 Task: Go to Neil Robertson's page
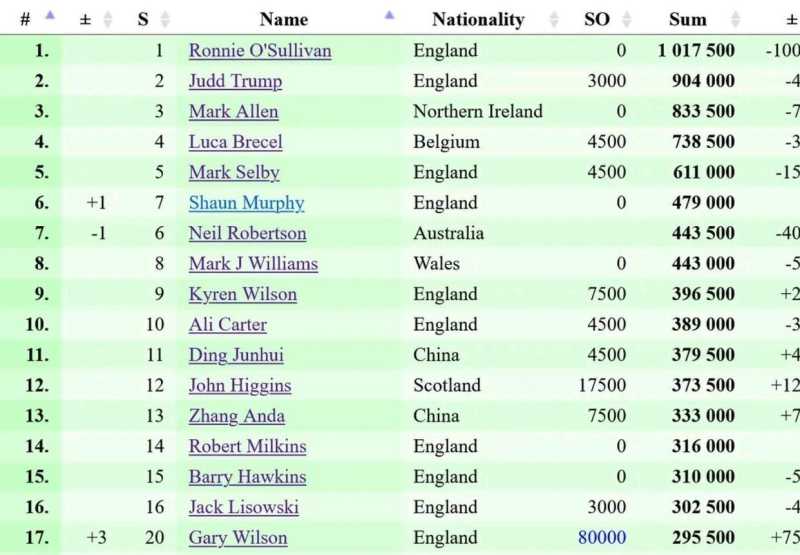pyautogui.click(x=247, y=233)
